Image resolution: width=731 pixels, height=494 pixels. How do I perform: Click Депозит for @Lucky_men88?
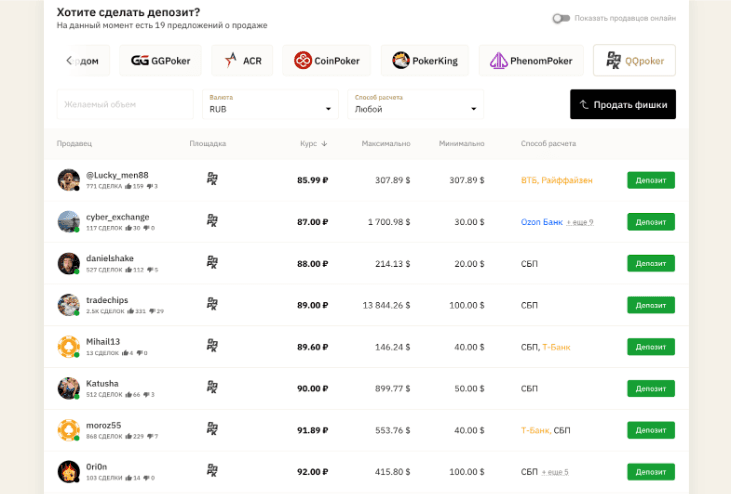(651, 180)
